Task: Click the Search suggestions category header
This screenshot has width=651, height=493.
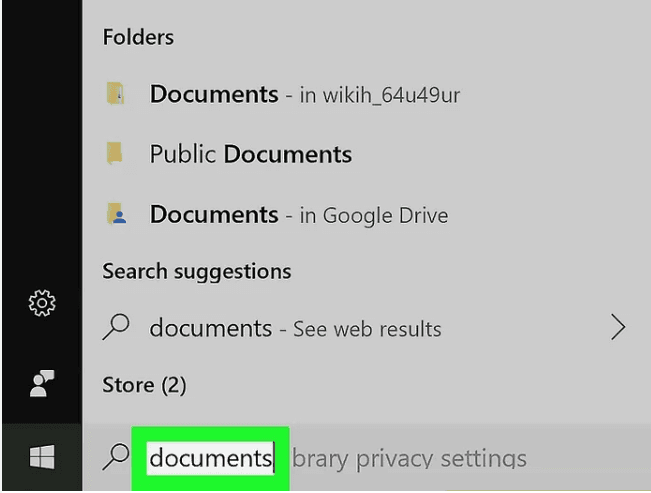Action: 196,271
